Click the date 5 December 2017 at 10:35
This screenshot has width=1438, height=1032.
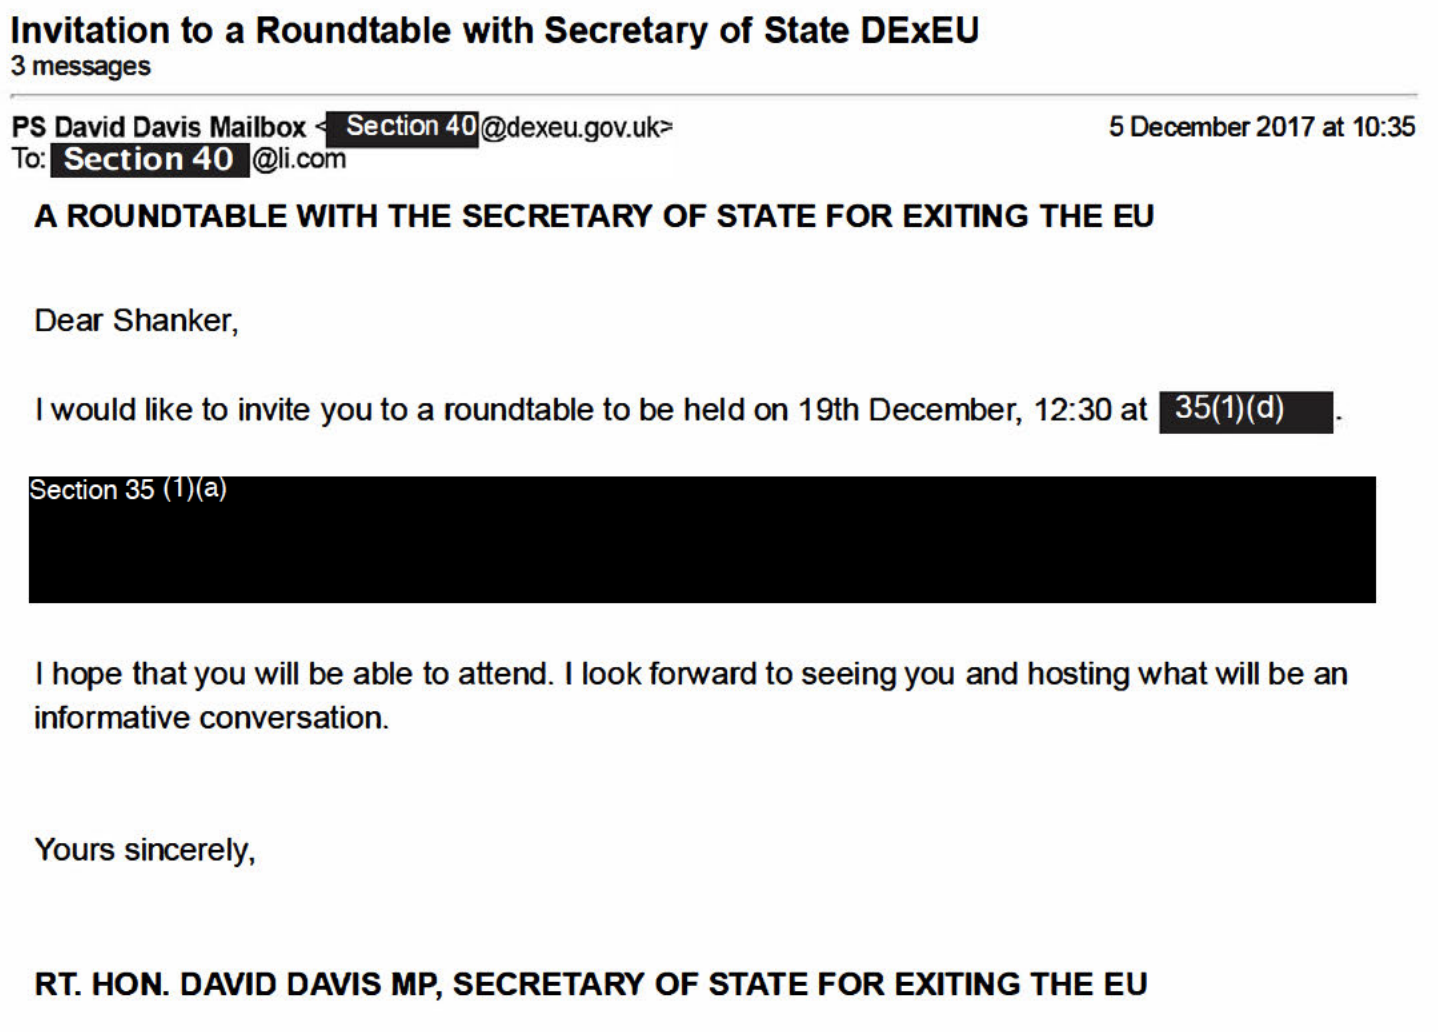tap(1261, 127)
